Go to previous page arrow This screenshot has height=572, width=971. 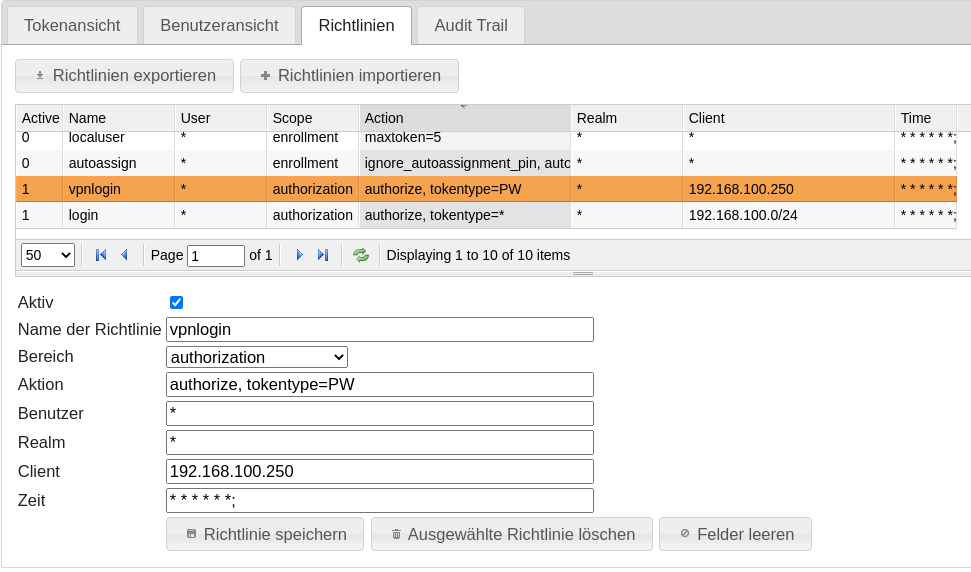(x=125, y=255)
